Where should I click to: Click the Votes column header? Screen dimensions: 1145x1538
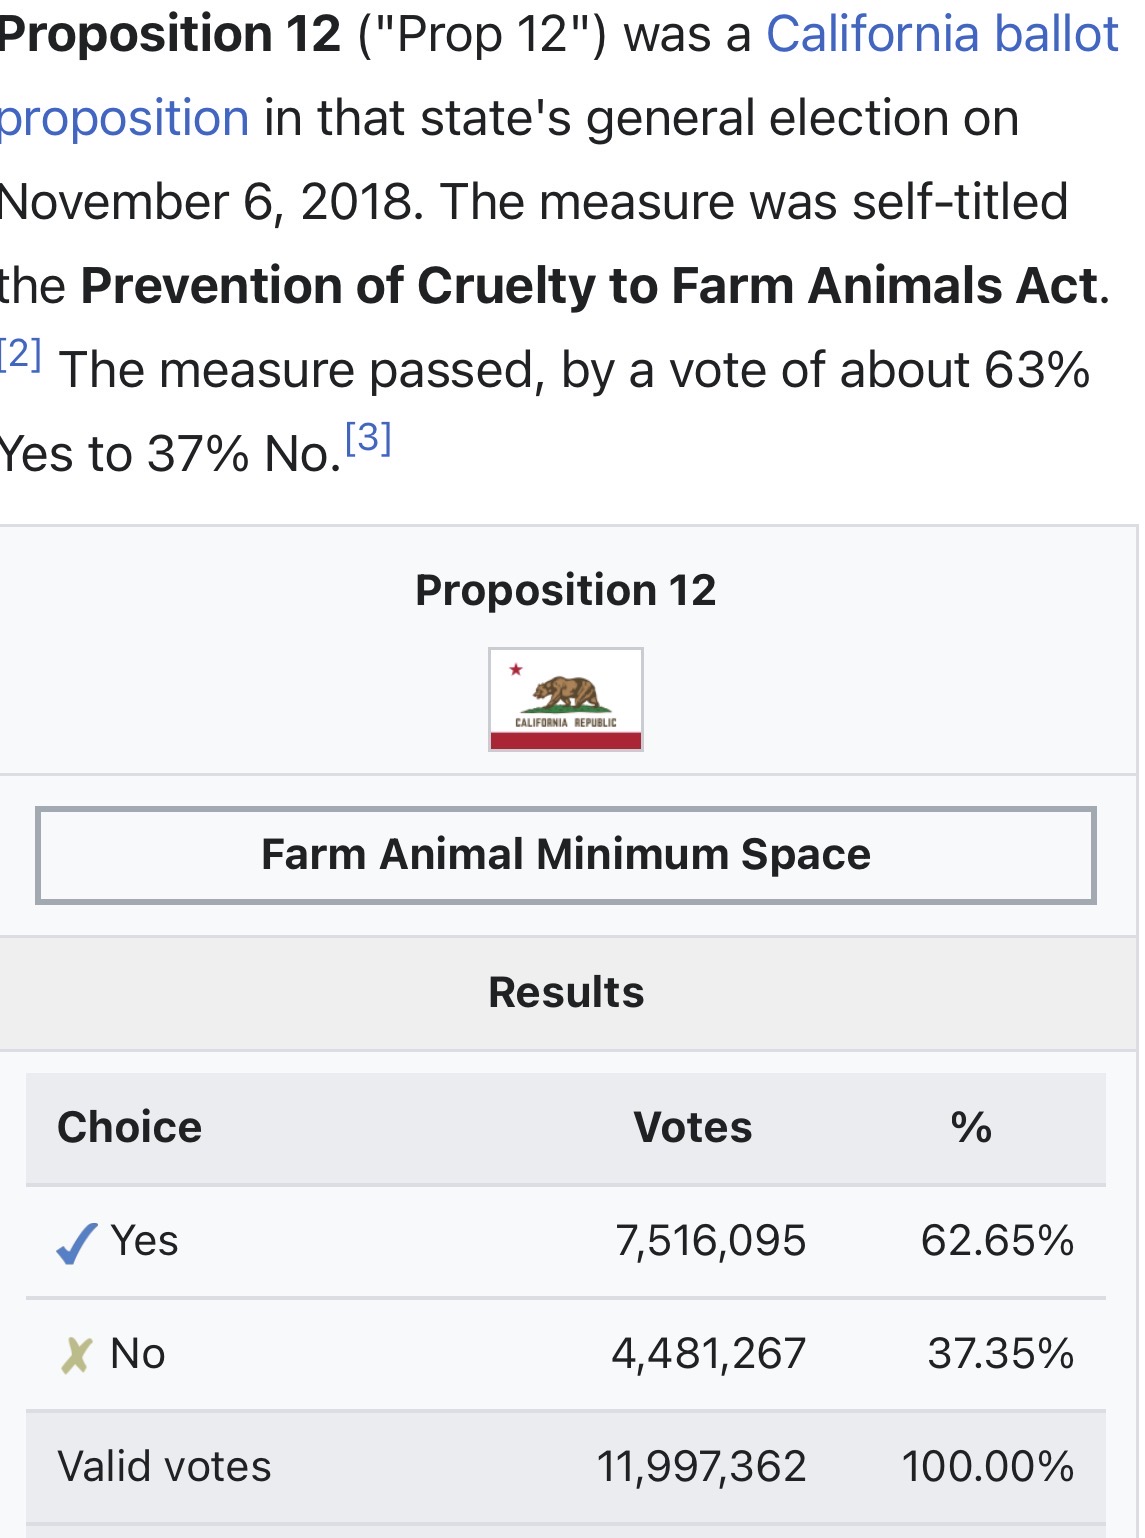[693, 1127]
